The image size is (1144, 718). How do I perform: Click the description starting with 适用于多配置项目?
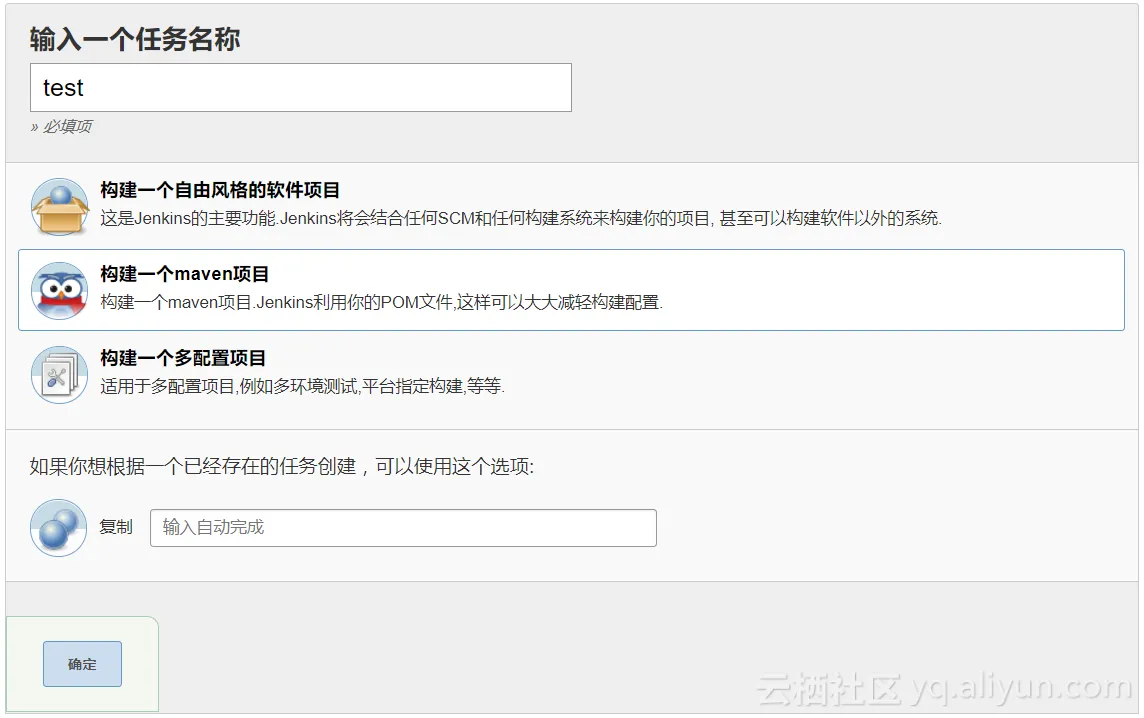(303, 386)
